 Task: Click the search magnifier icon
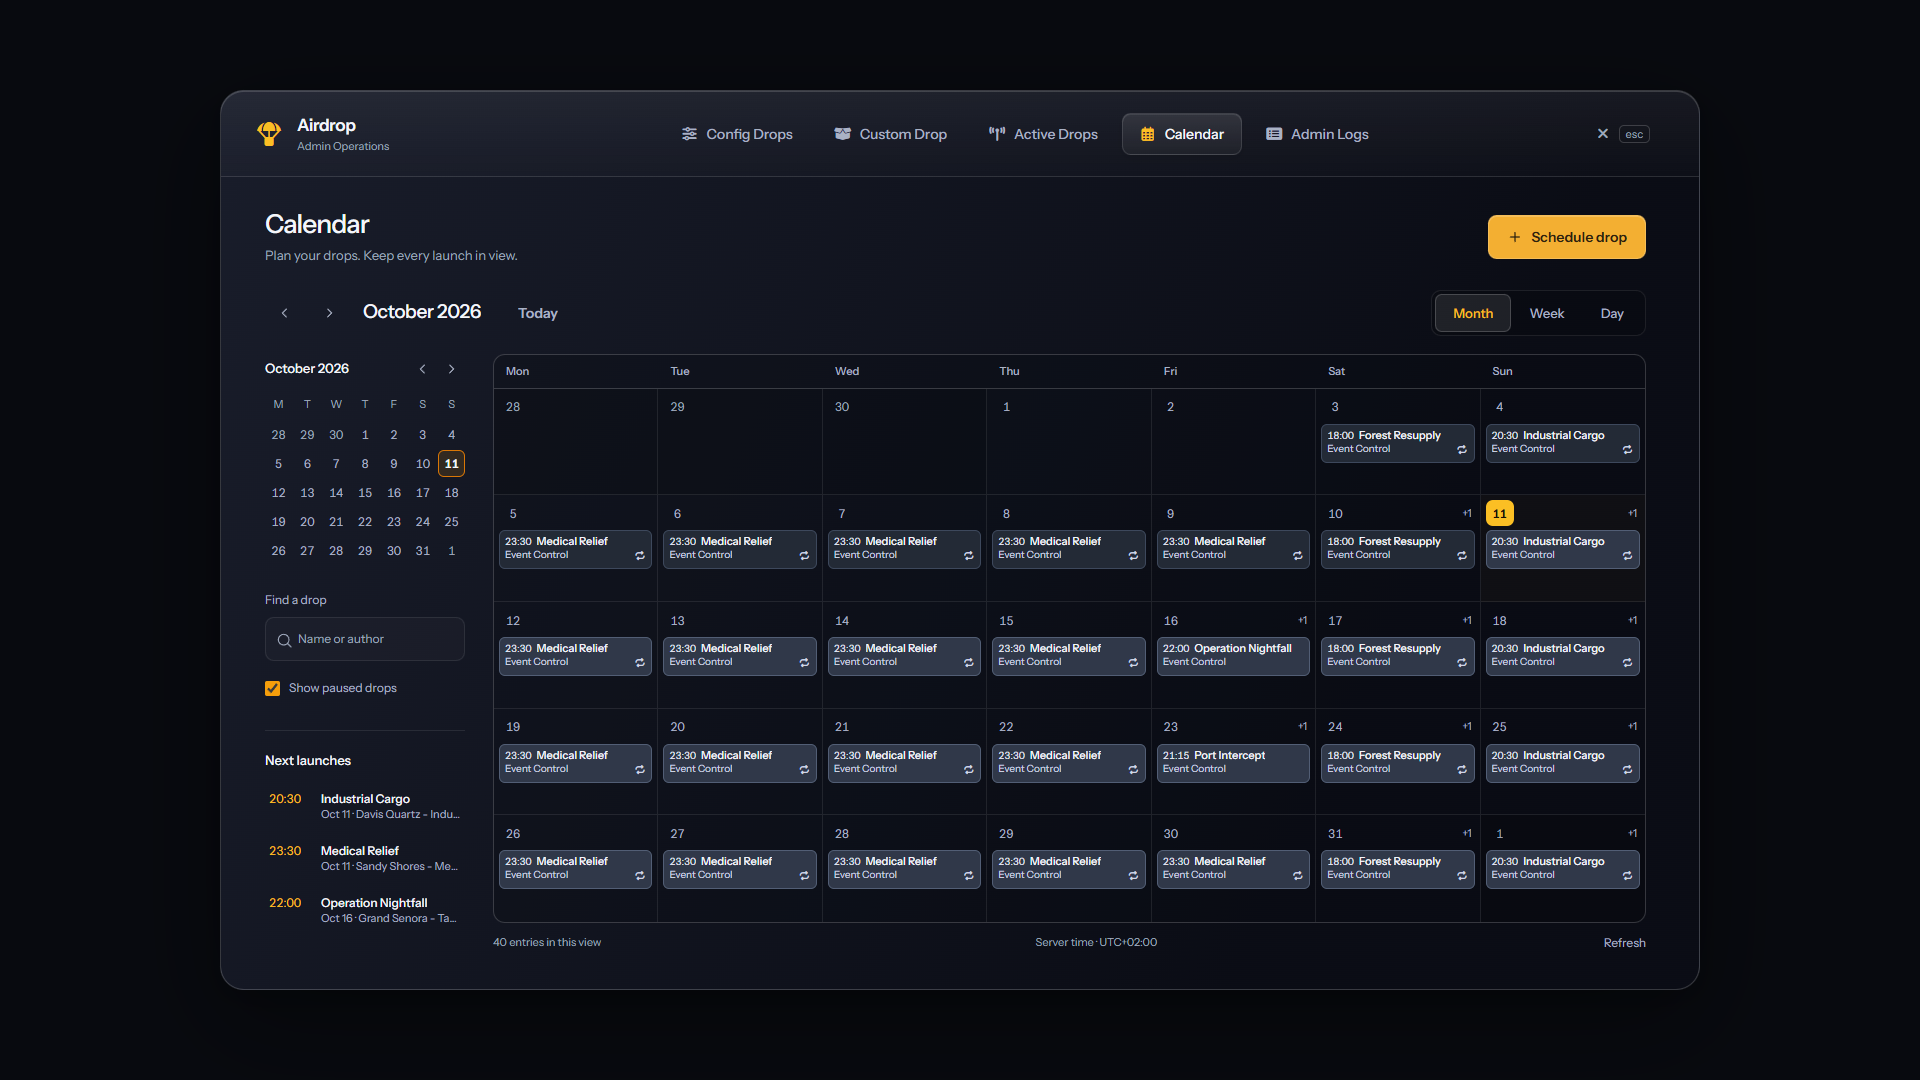tap(285, 640)
